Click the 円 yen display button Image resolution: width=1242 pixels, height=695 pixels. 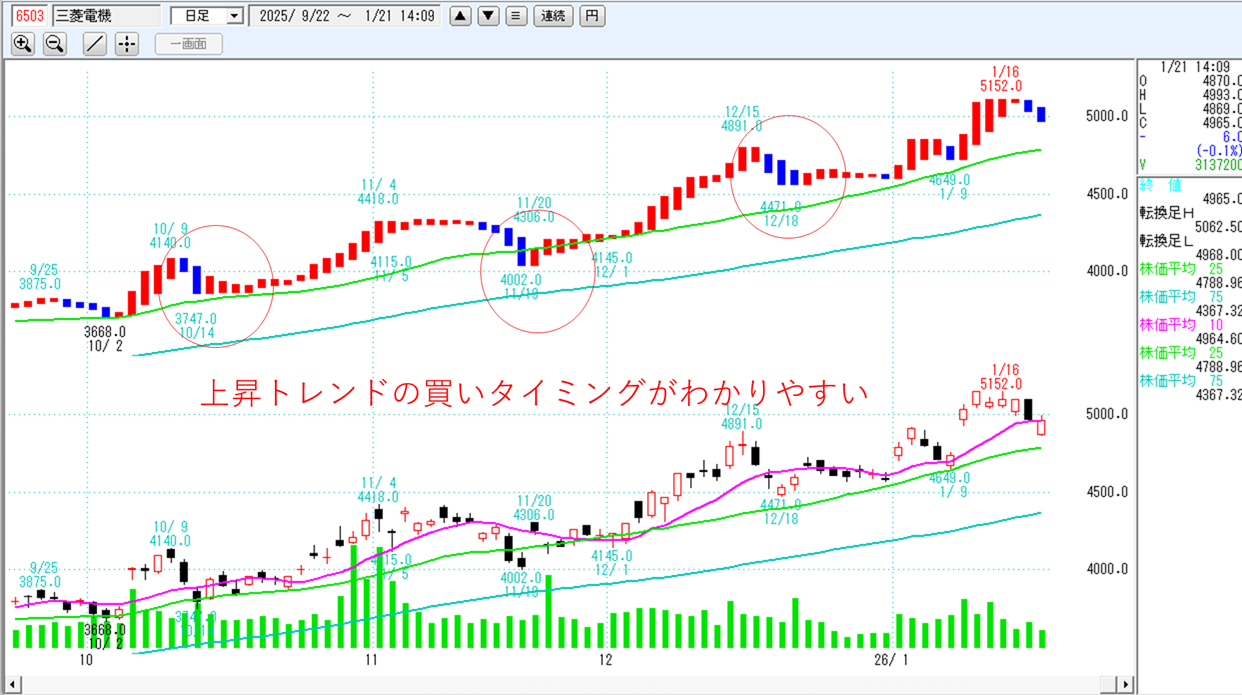(x=593, y=16)
